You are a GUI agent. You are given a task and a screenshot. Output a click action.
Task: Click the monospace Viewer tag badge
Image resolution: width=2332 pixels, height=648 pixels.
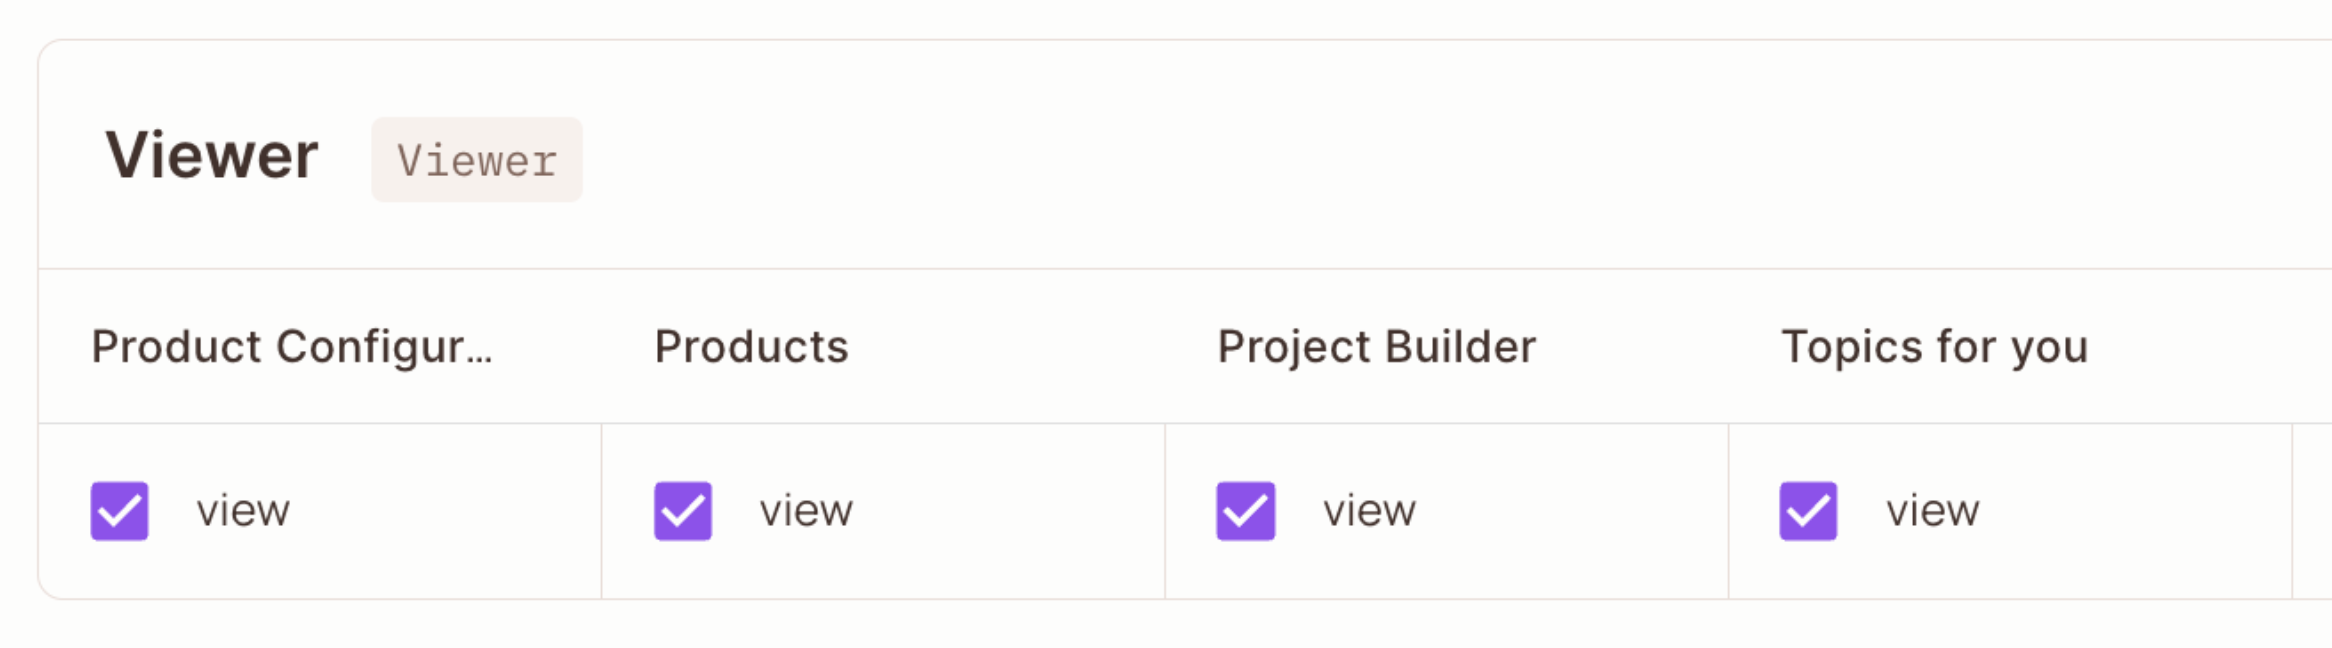477,160
